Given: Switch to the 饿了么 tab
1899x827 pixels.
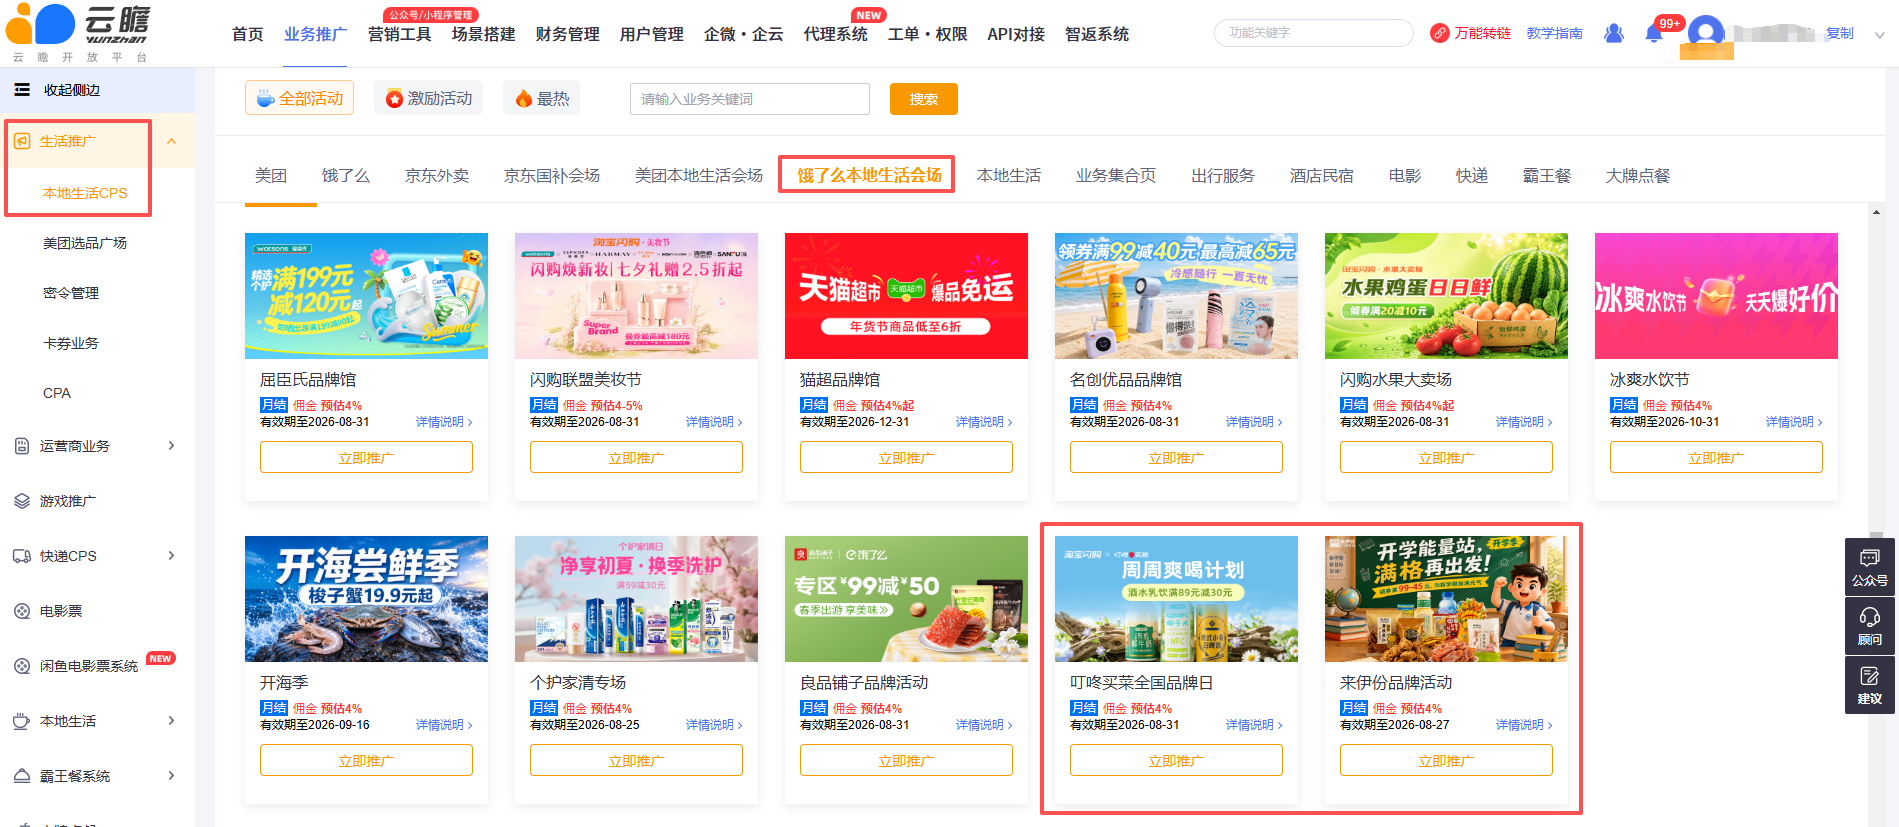Looking at the screenshot, I should (x=346, y=176).
